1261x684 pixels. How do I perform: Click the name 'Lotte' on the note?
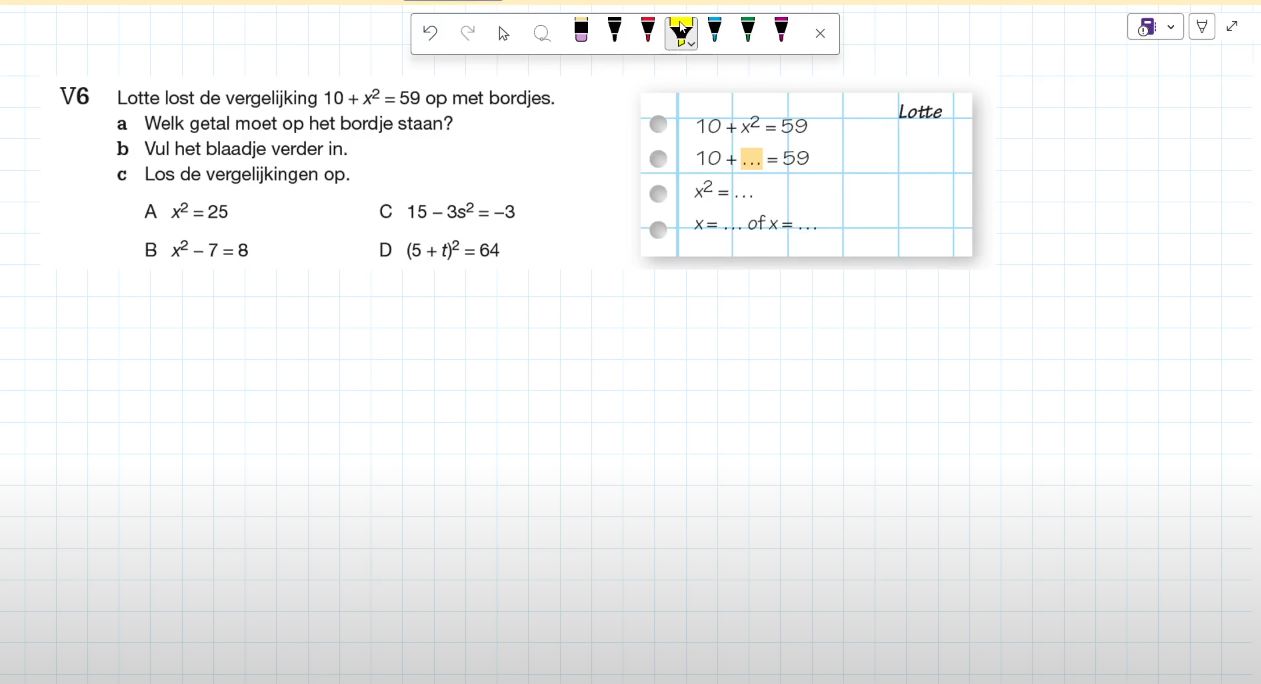pyautogui.click(x=920, y=112)
